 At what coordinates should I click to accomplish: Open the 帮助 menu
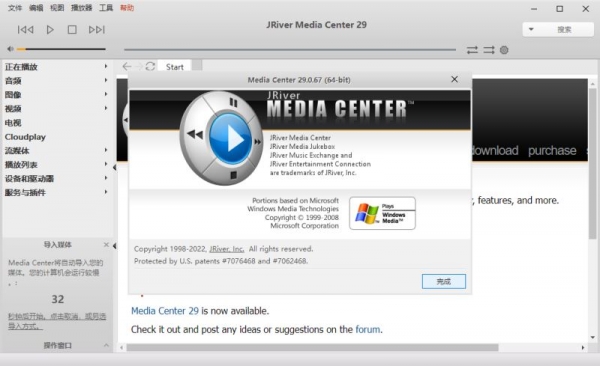pos(127,8)
